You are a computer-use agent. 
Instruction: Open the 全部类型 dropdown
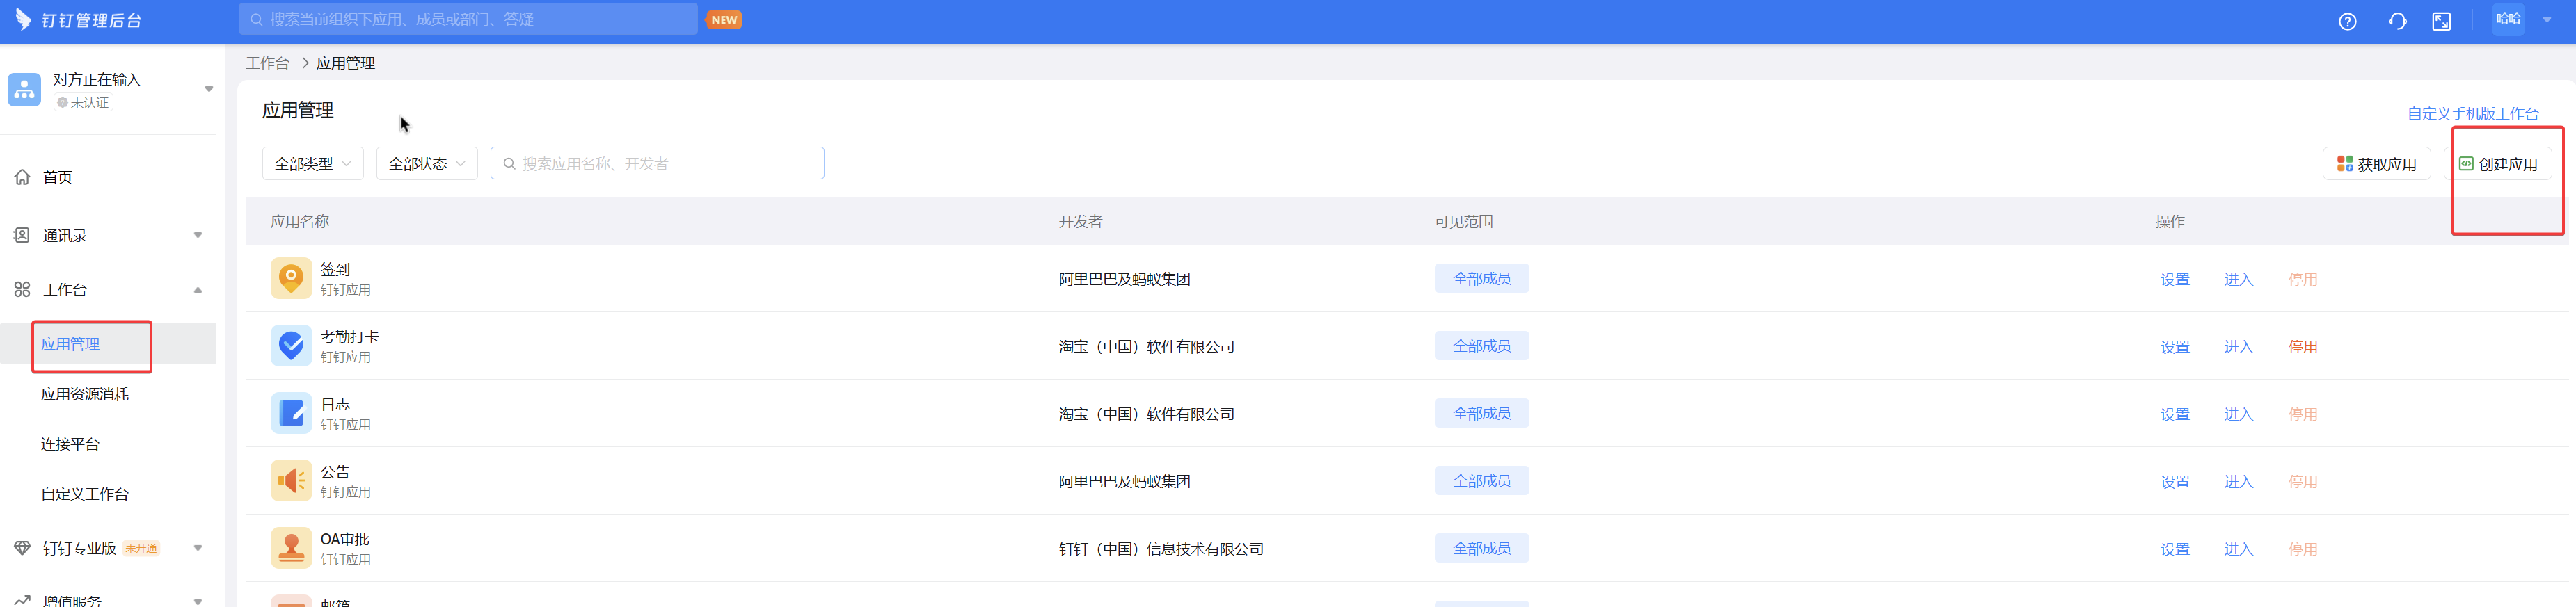point(313,163)
